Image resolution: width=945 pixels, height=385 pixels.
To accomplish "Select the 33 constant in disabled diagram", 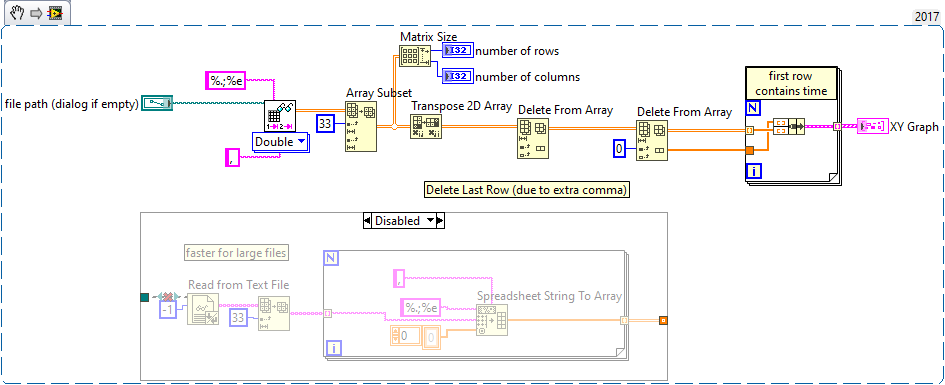I will tap(238, 318).
